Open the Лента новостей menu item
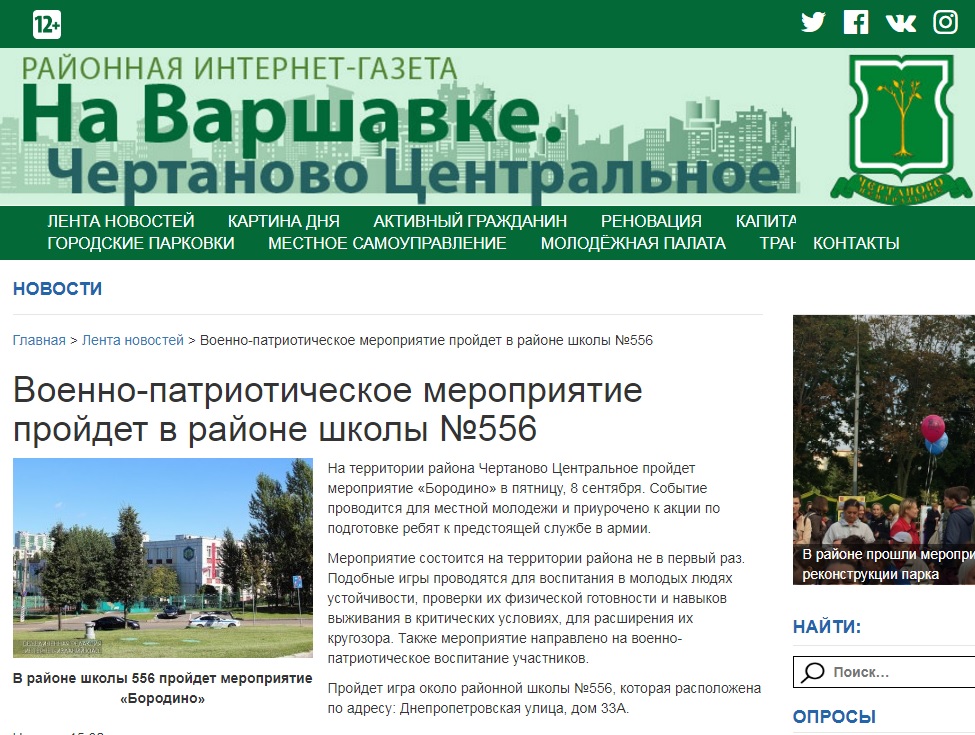This screenshot has height=735, width=975. [x=120, y=221]
